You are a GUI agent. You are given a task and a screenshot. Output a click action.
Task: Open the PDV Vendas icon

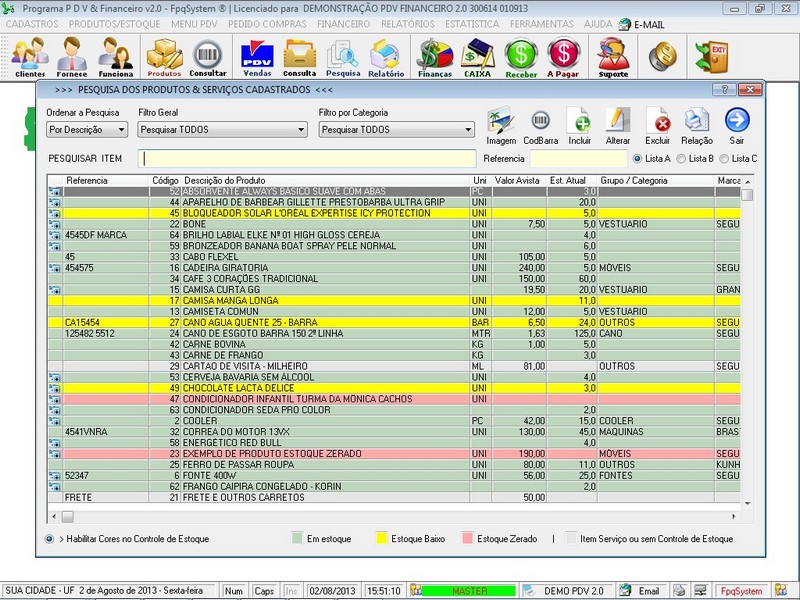tap(257, 56)
